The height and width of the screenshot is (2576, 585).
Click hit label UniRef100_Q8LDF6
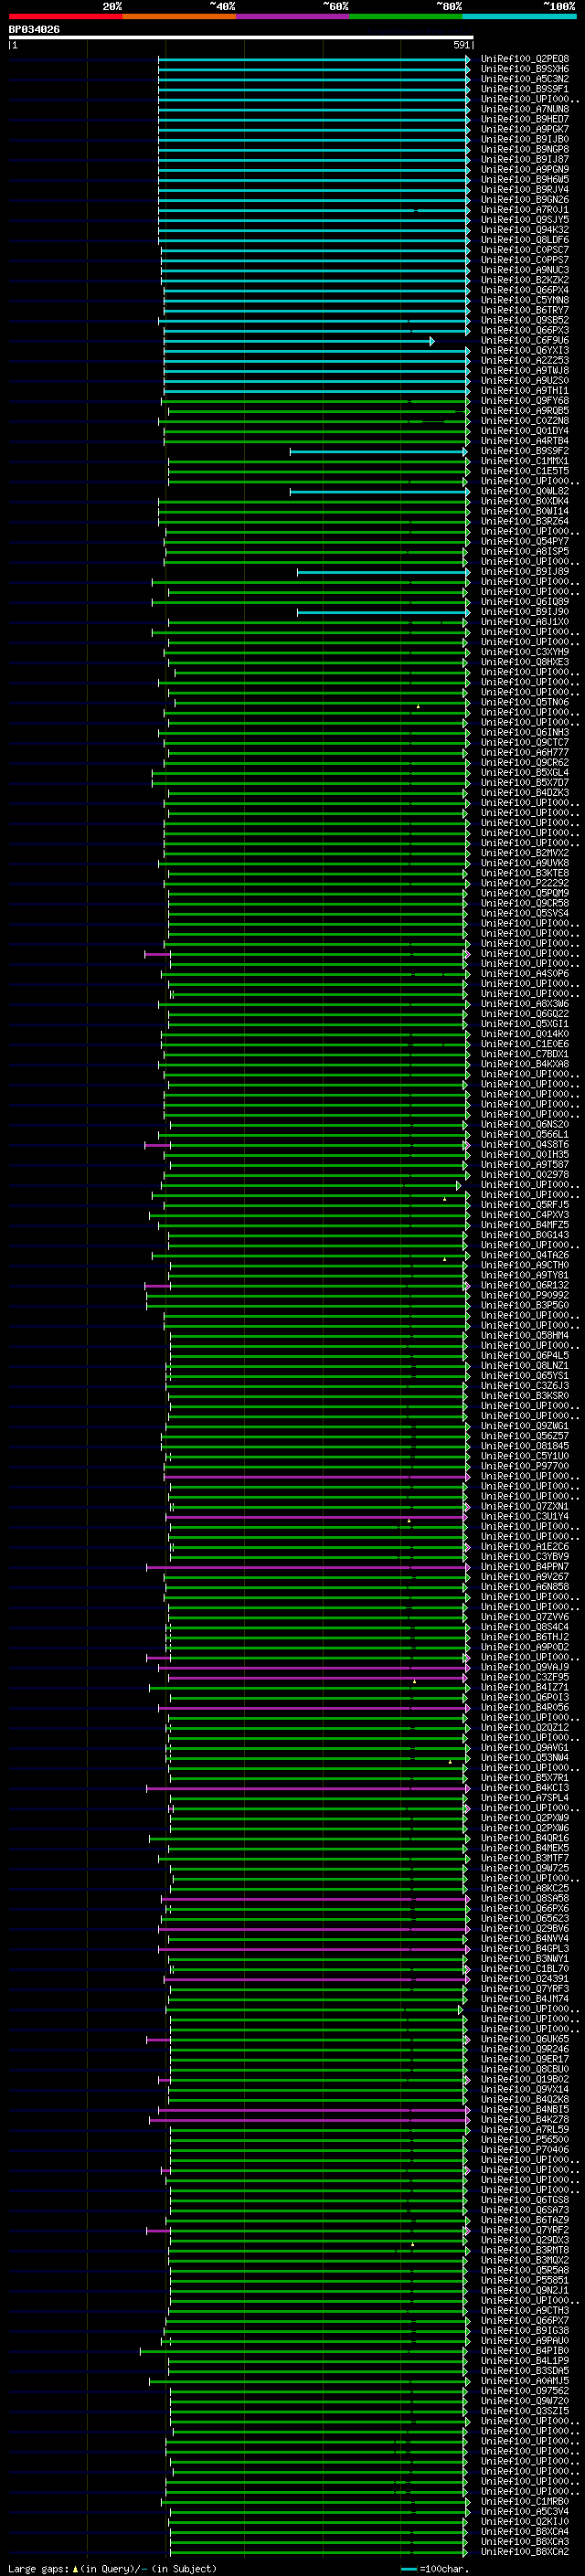pos(525,240)
